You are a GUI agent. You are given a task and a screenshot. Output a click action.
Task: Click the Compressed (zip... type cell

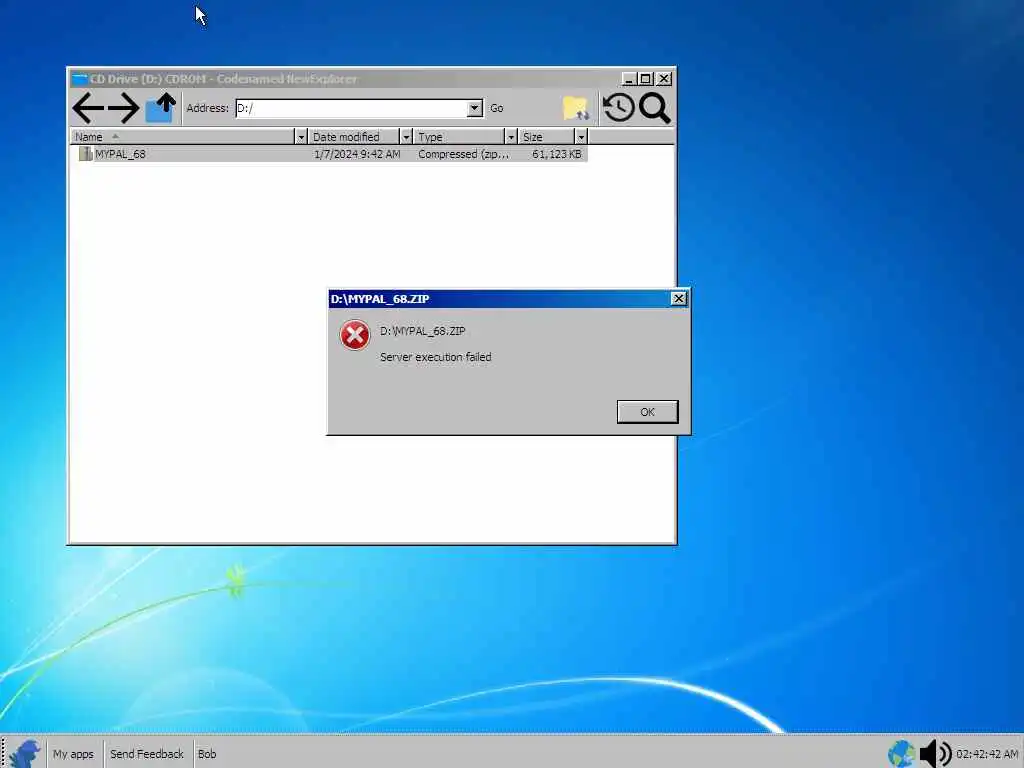coord(463,154)
